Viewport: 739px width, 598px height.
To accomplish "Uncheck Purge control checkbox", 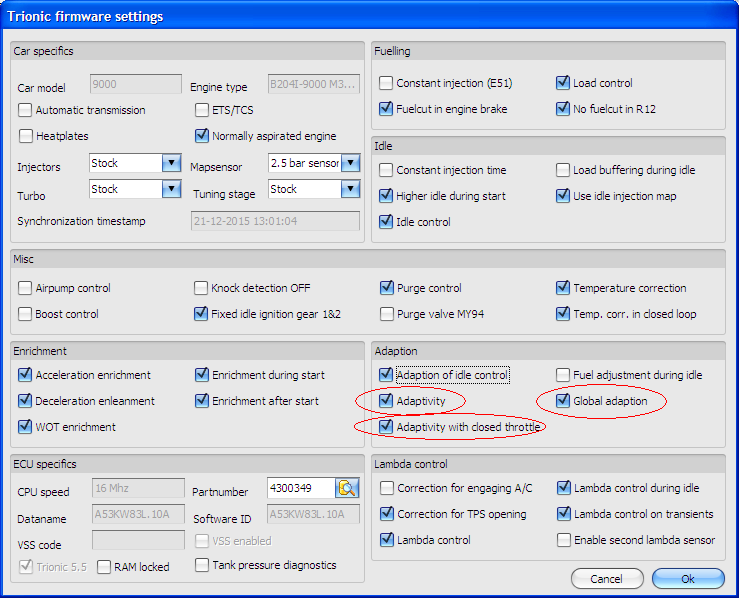I will point(387,288).
